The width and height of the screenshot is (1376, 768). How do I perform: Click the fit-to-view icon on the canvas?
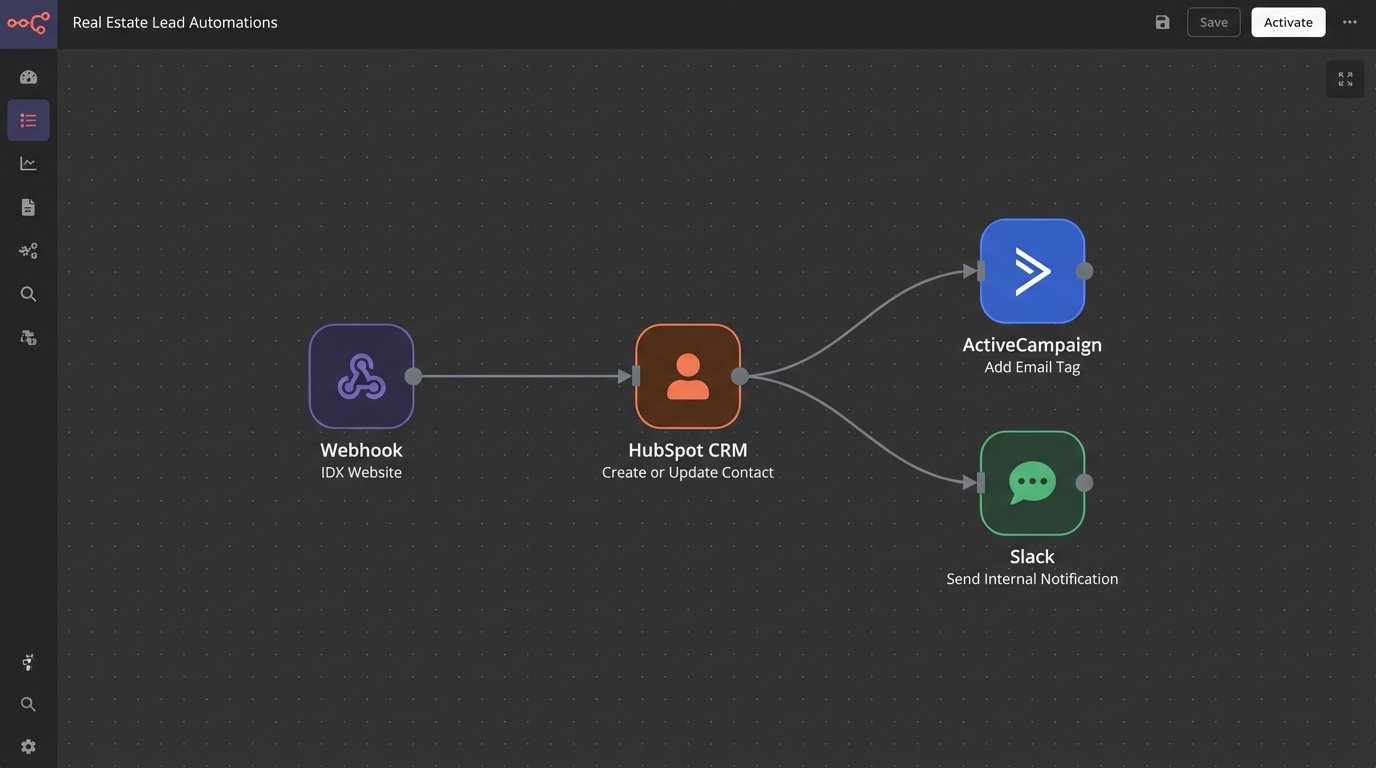tap(1345, 79)
